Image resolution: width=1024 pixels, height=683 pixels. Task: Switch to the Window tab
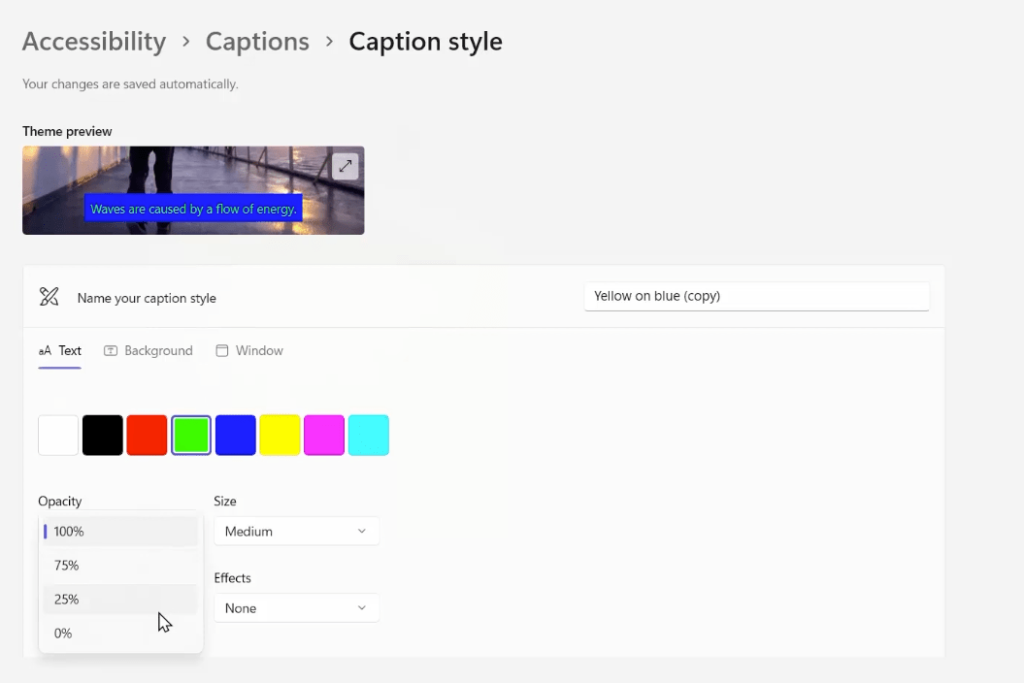coord(258,351)
